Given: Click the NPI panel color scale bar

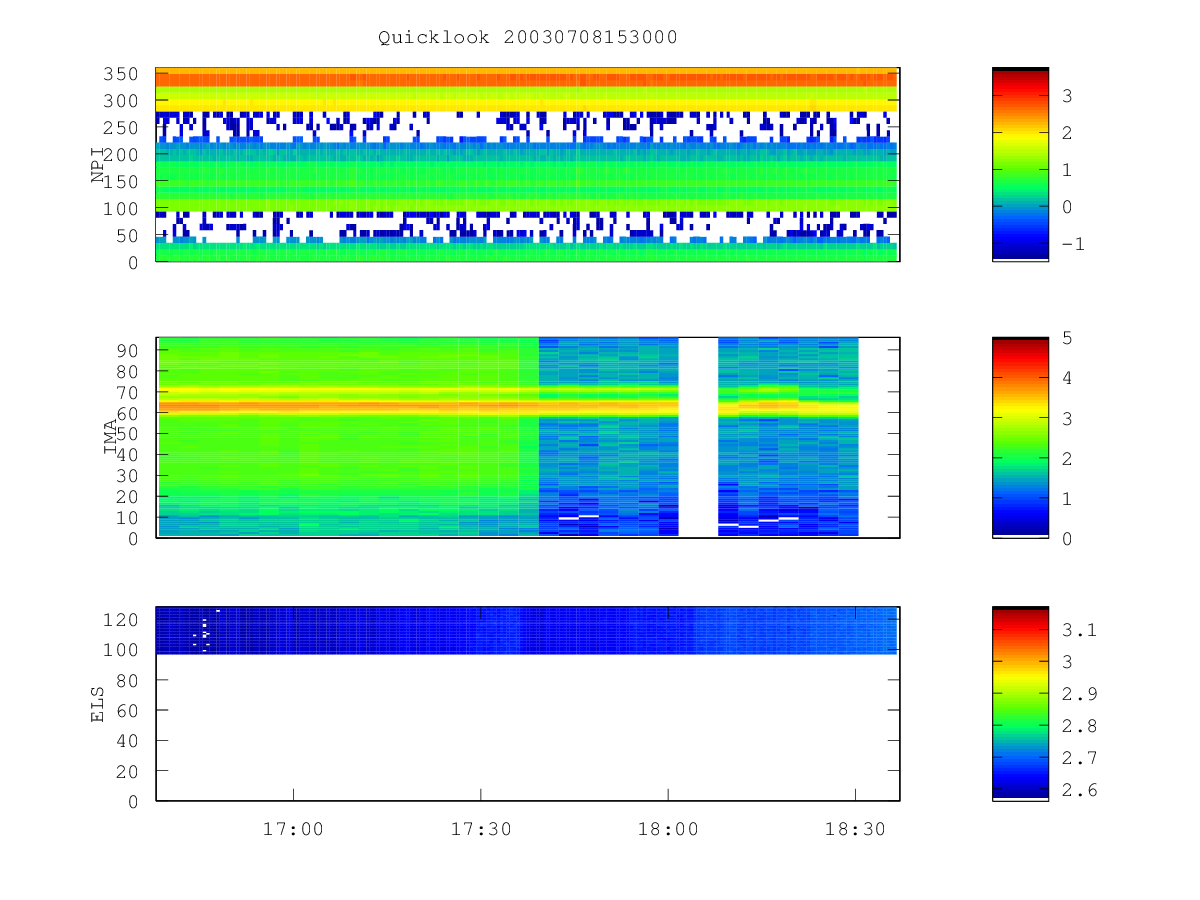Looking at the screenshot, I should point(1020,164).
